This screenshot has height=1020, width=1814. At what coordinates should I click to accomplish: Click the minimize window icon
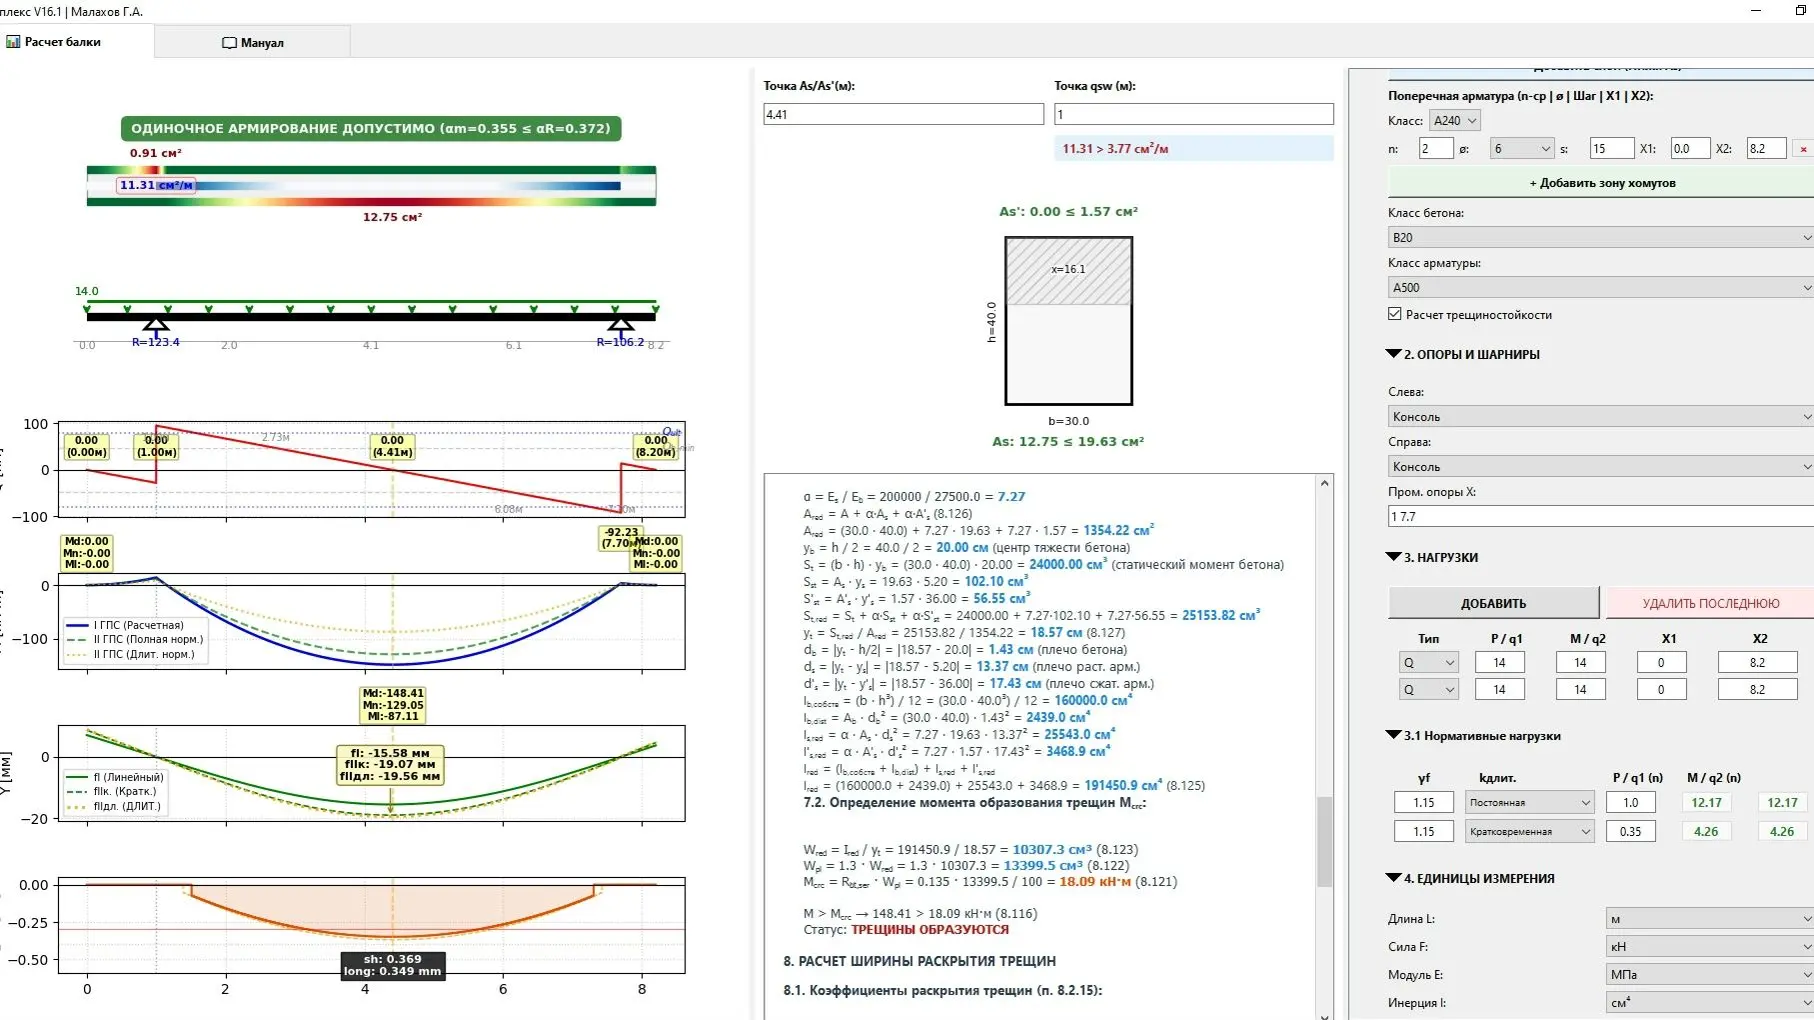point(1756,11)
